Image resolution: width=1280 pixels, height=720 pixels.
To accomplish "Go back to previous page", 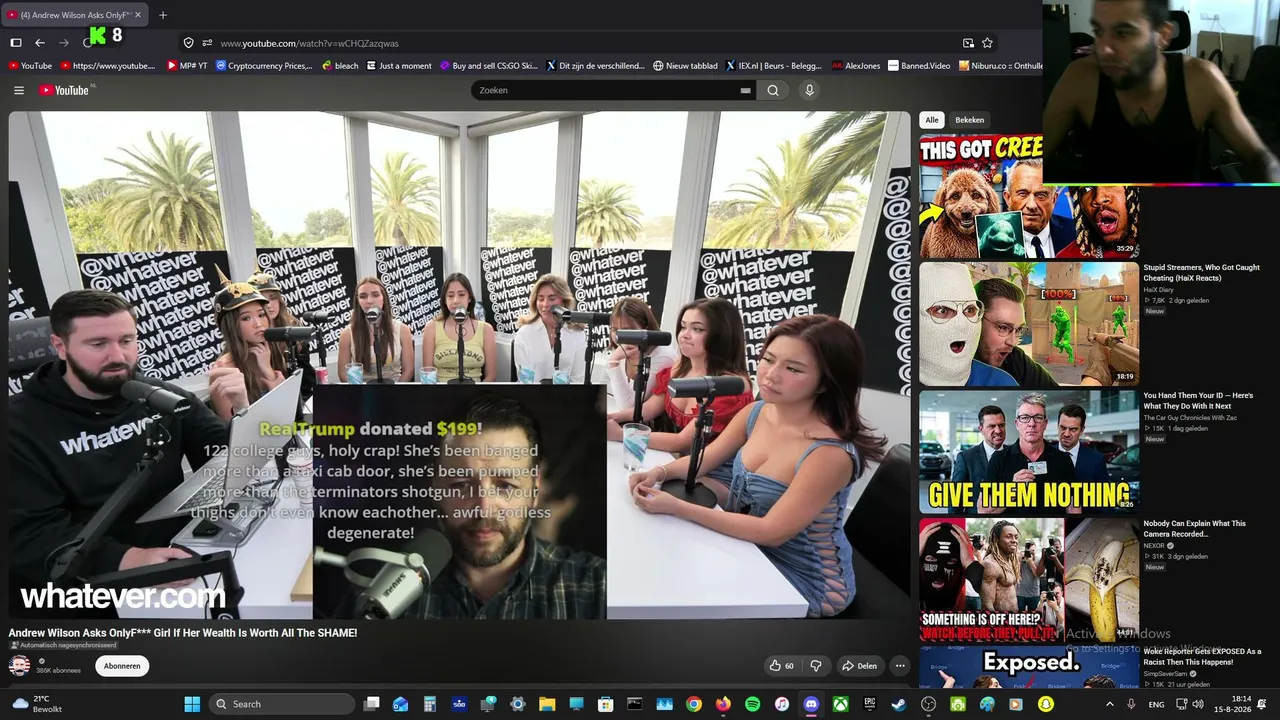I will [40, 43].
